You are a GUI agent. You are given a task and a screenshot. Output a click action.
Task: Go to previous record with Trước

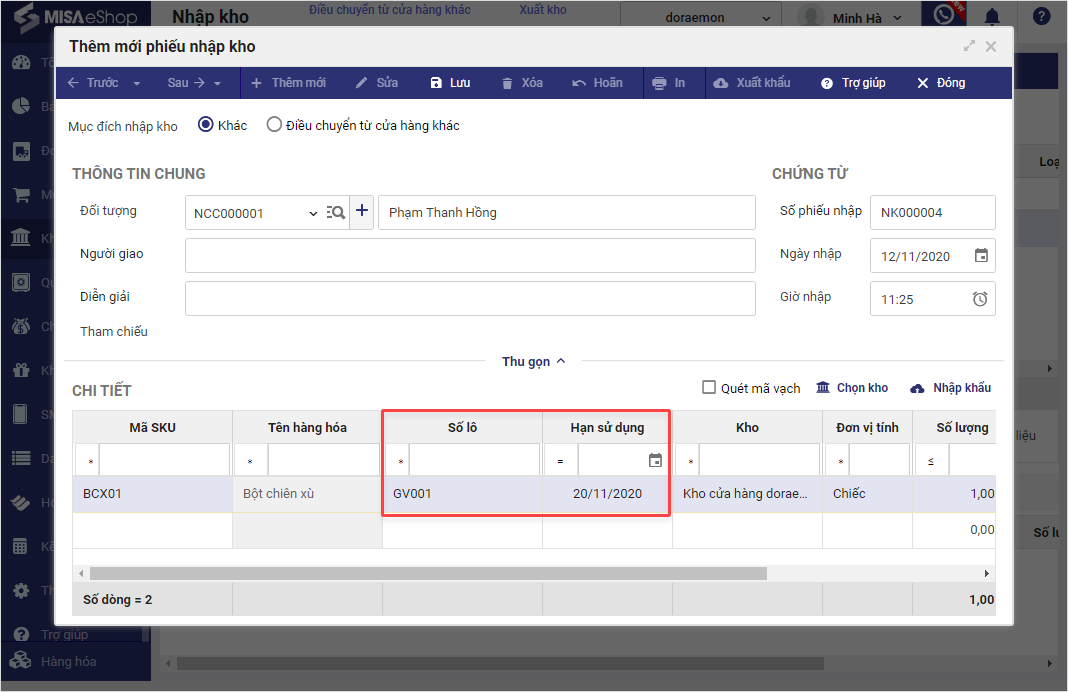click(x=94, y=83)
